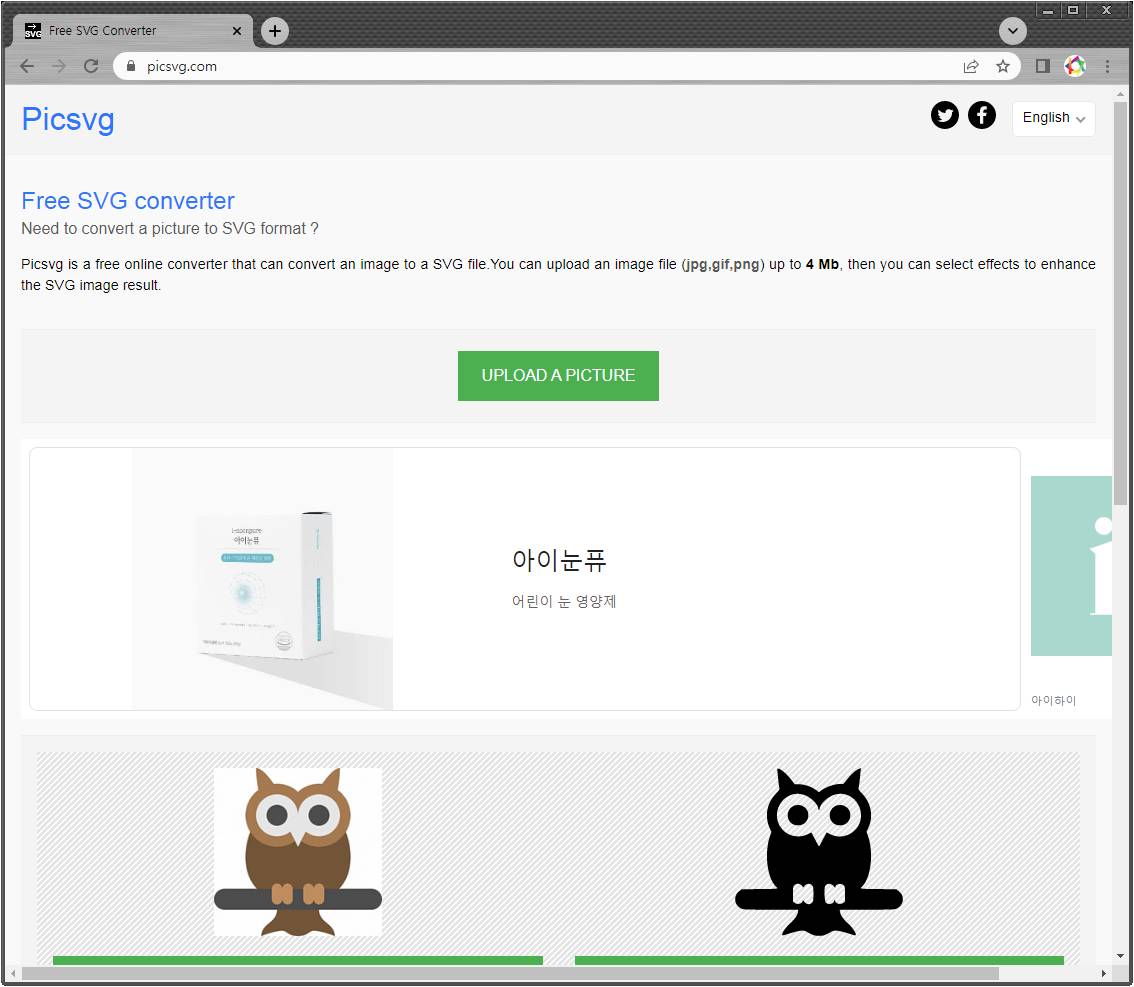Open the Twitter share icon
Viewport: 1134px width, 987px height.
[x=944, y=116]
